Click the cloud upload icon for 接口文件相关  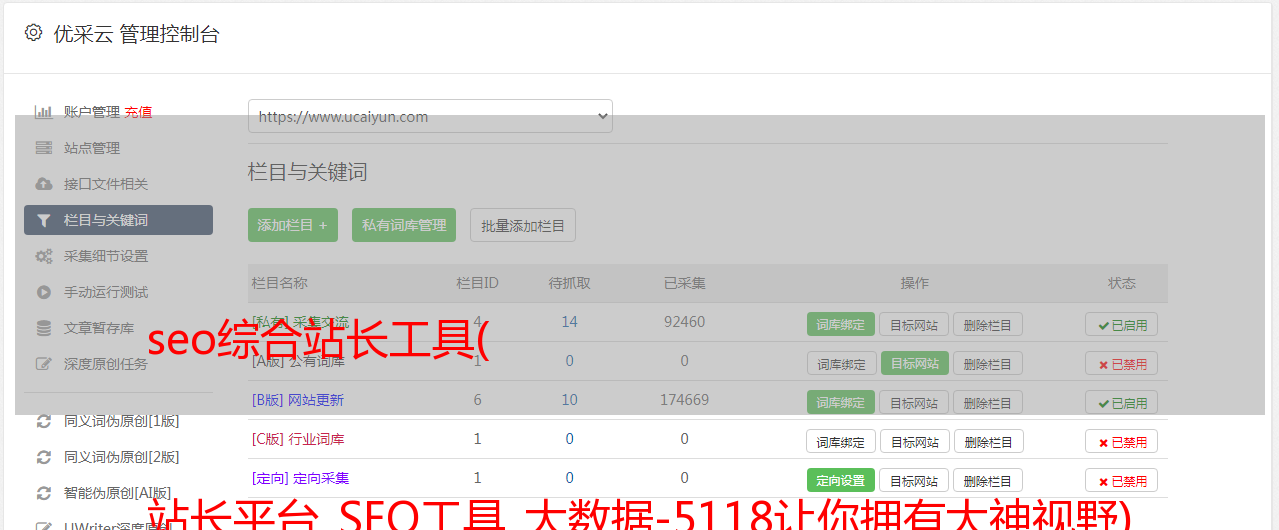(44, 184)
